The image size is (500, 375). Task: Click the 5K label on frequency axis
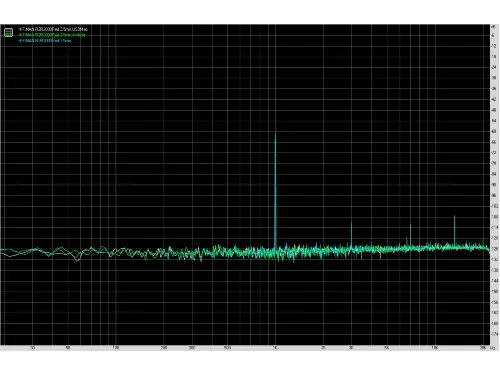387,348
